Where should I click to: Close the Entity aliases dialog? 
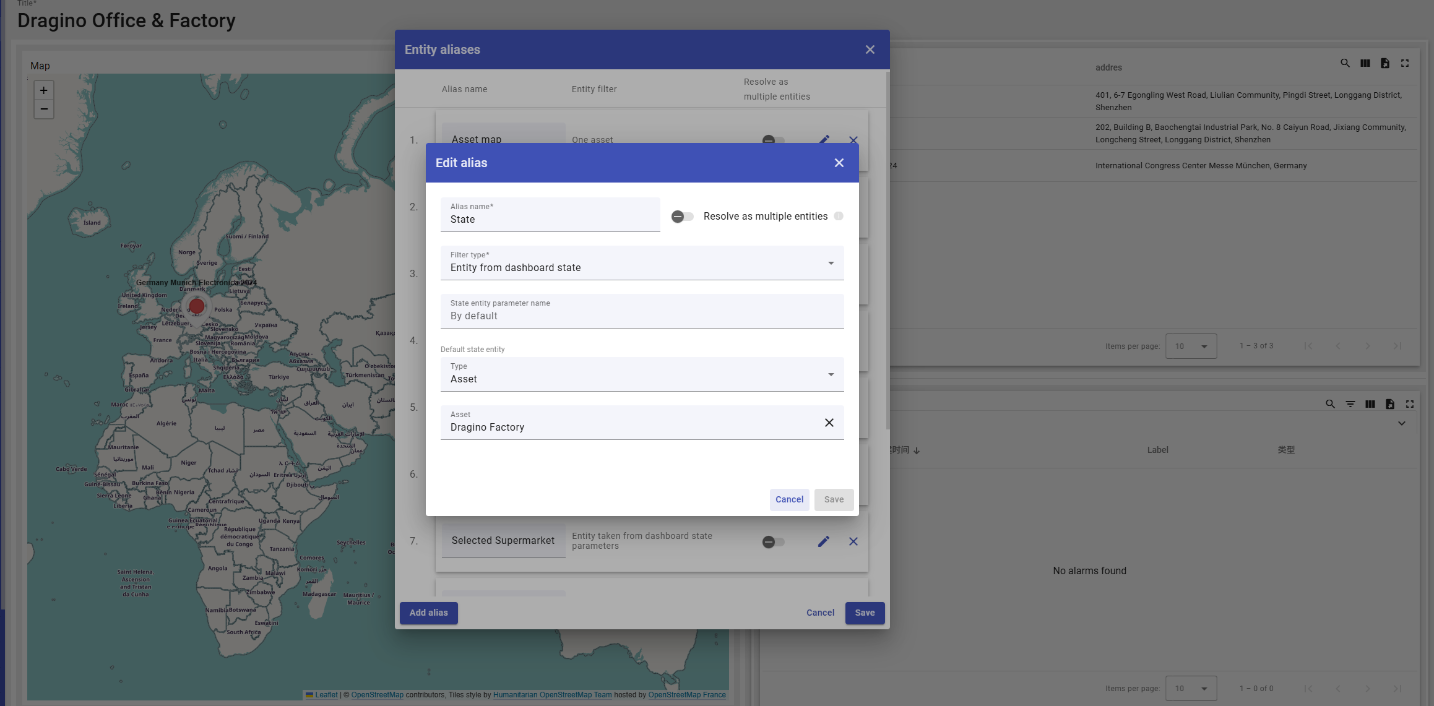[870, 50]
